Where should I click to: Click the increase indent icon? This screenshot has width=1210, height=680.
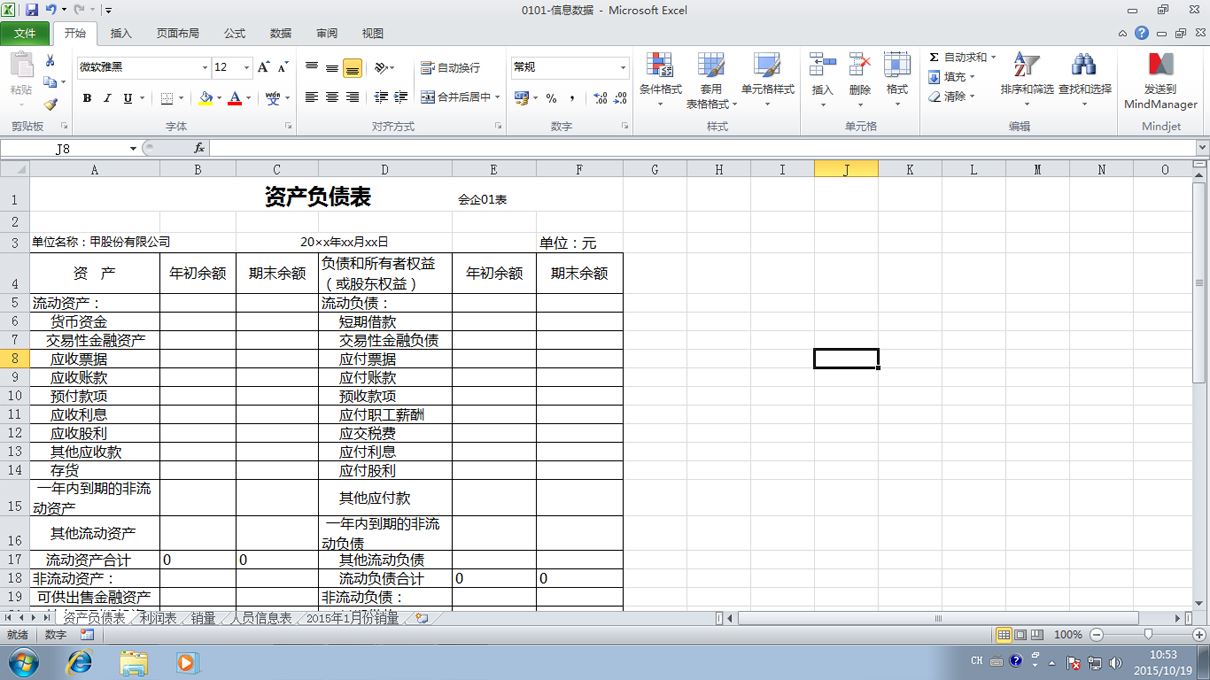coord(401,97)
